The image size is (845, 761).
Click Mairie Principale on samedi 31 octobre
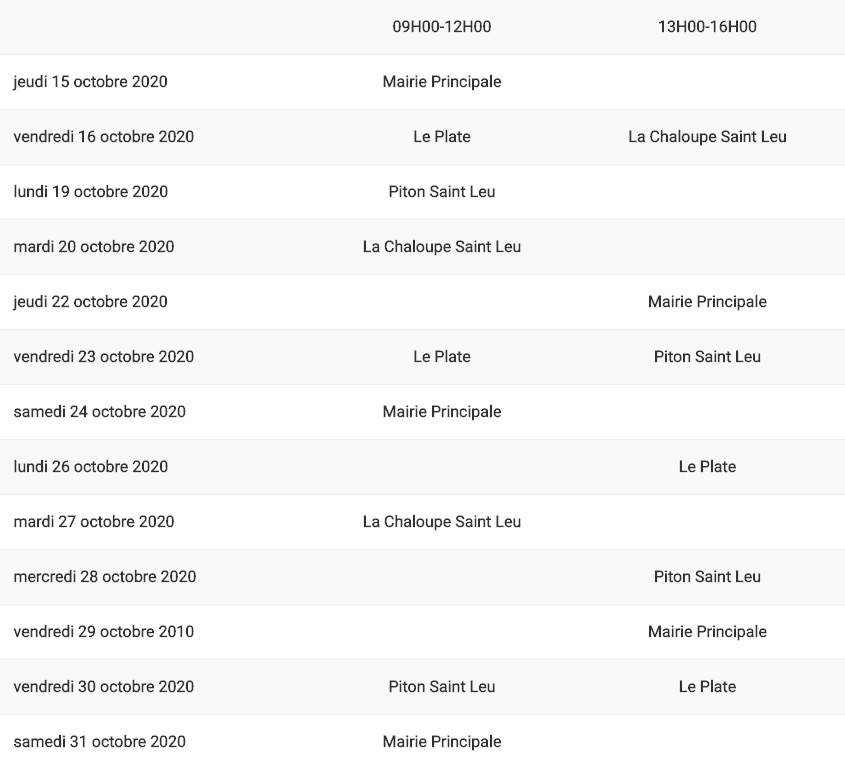tap(441, 742)
